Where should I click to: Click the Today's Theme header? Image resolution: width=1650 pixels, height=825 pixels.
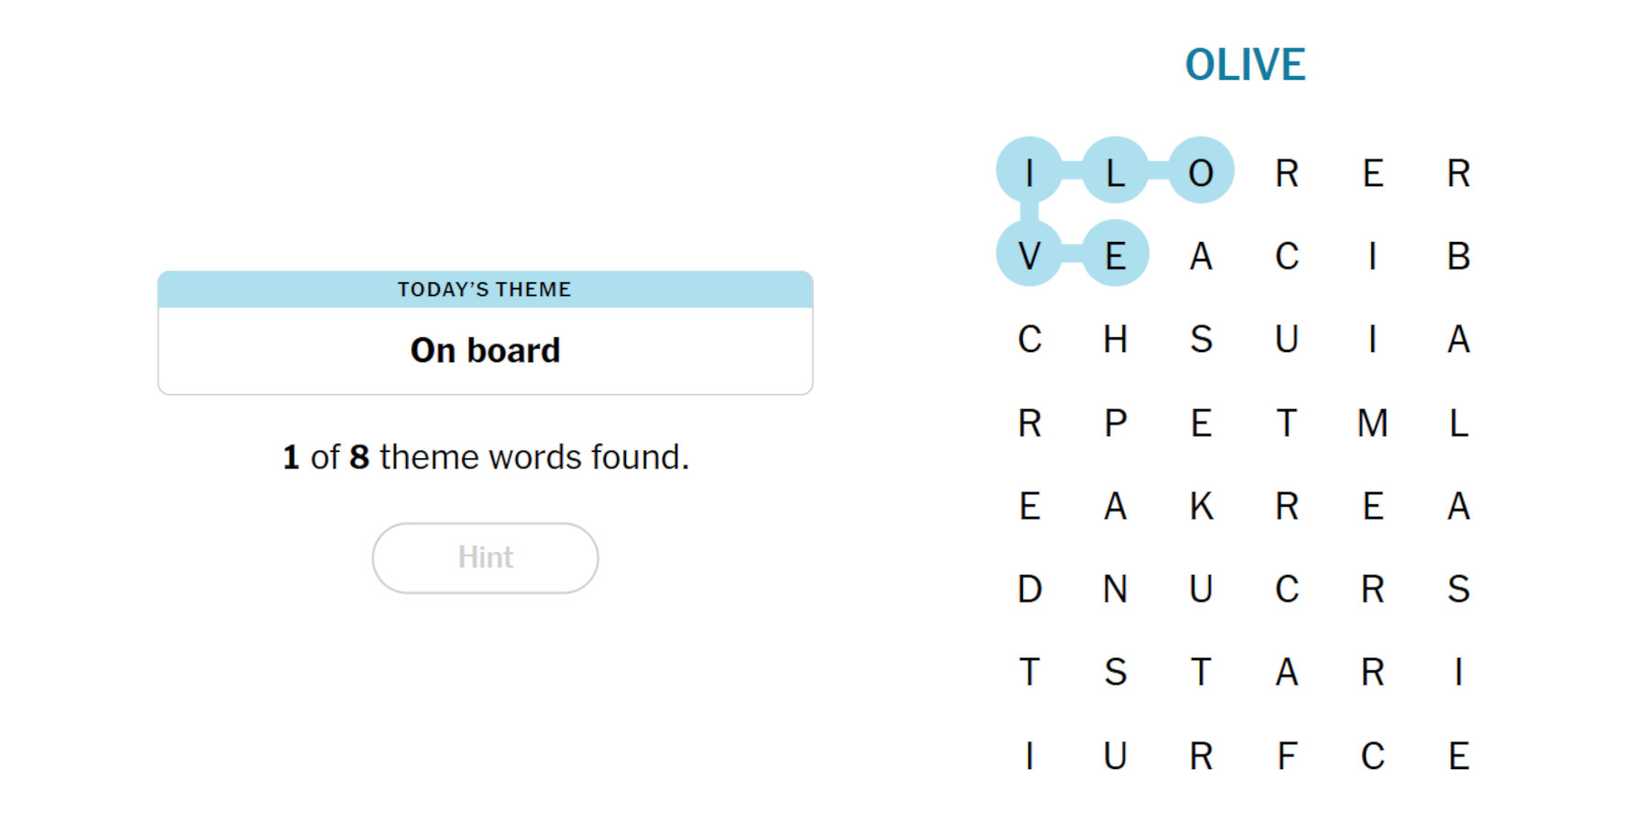tap(485, 290)
